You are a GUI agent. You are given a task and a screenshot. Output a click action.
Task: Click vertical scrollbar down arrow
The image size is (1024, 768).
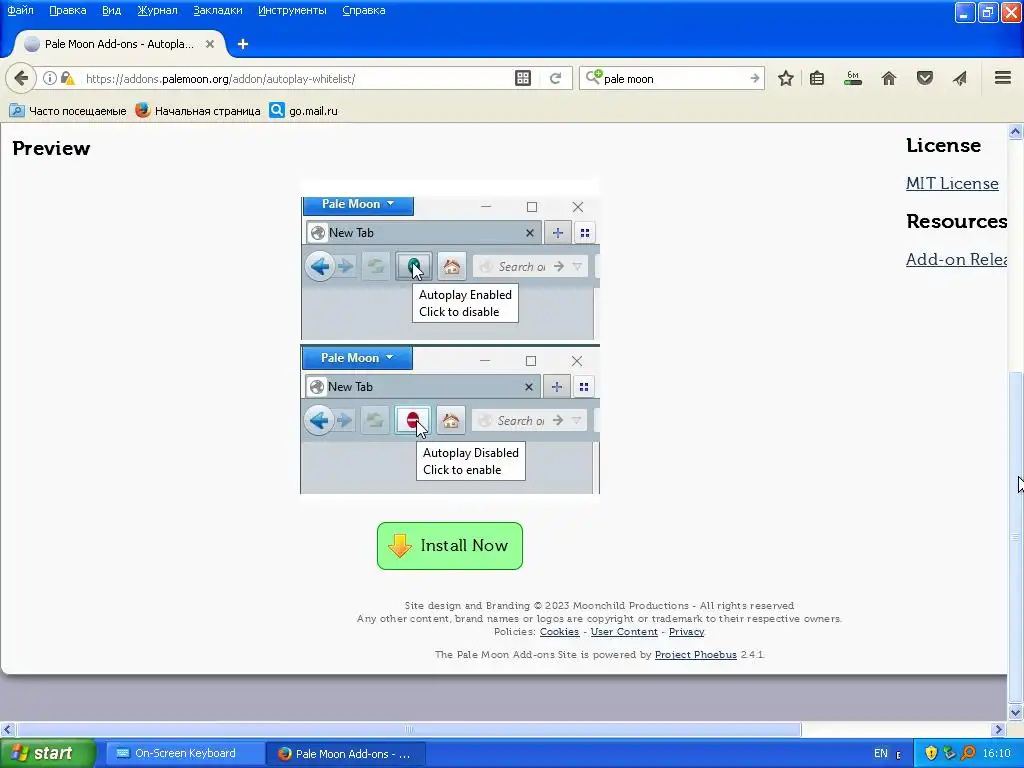click(x=1015, y=712)
